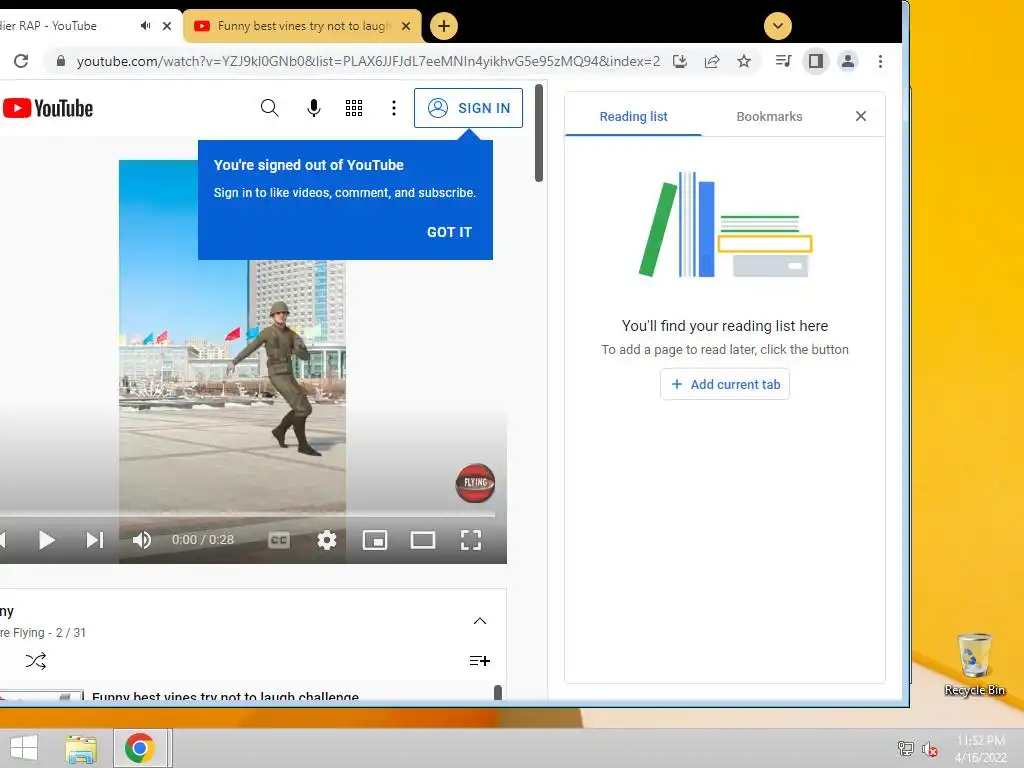Save playlist with the add icon
Image resolution: width=1024 pixels, height=768 pixels.
[x=480, y=661]
